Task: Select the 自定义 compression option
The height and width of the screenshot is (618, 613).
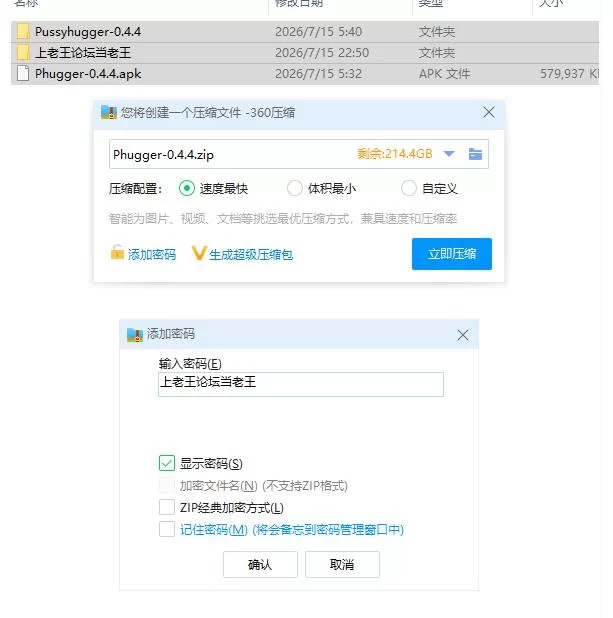Action: coord(408,188)
